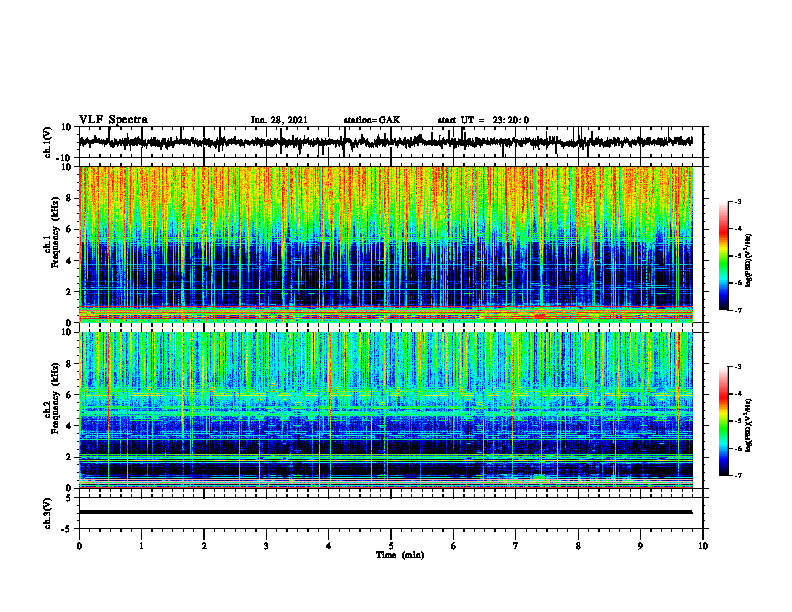The height and width of the screenshot is (612, 792).
Task: Click the "VLF Spectra" plot title
Action: point(113,120)
